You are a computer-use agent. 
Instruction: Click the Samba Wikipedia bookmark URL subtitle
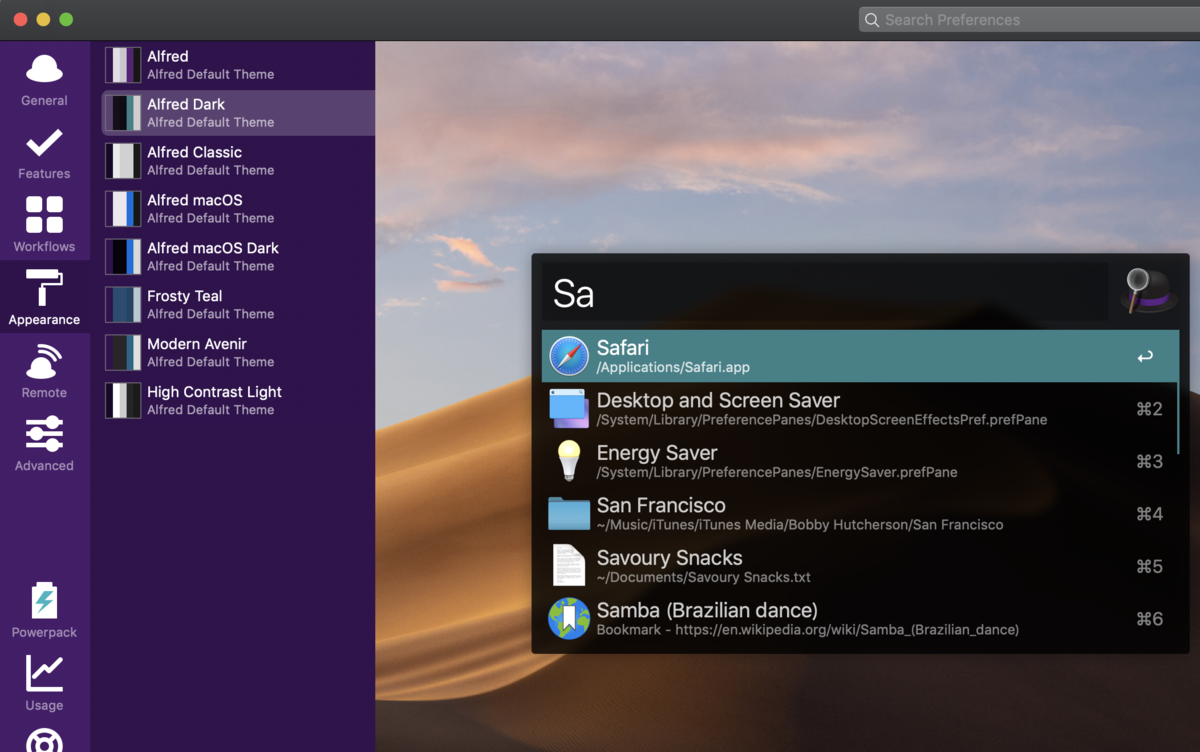808,630
